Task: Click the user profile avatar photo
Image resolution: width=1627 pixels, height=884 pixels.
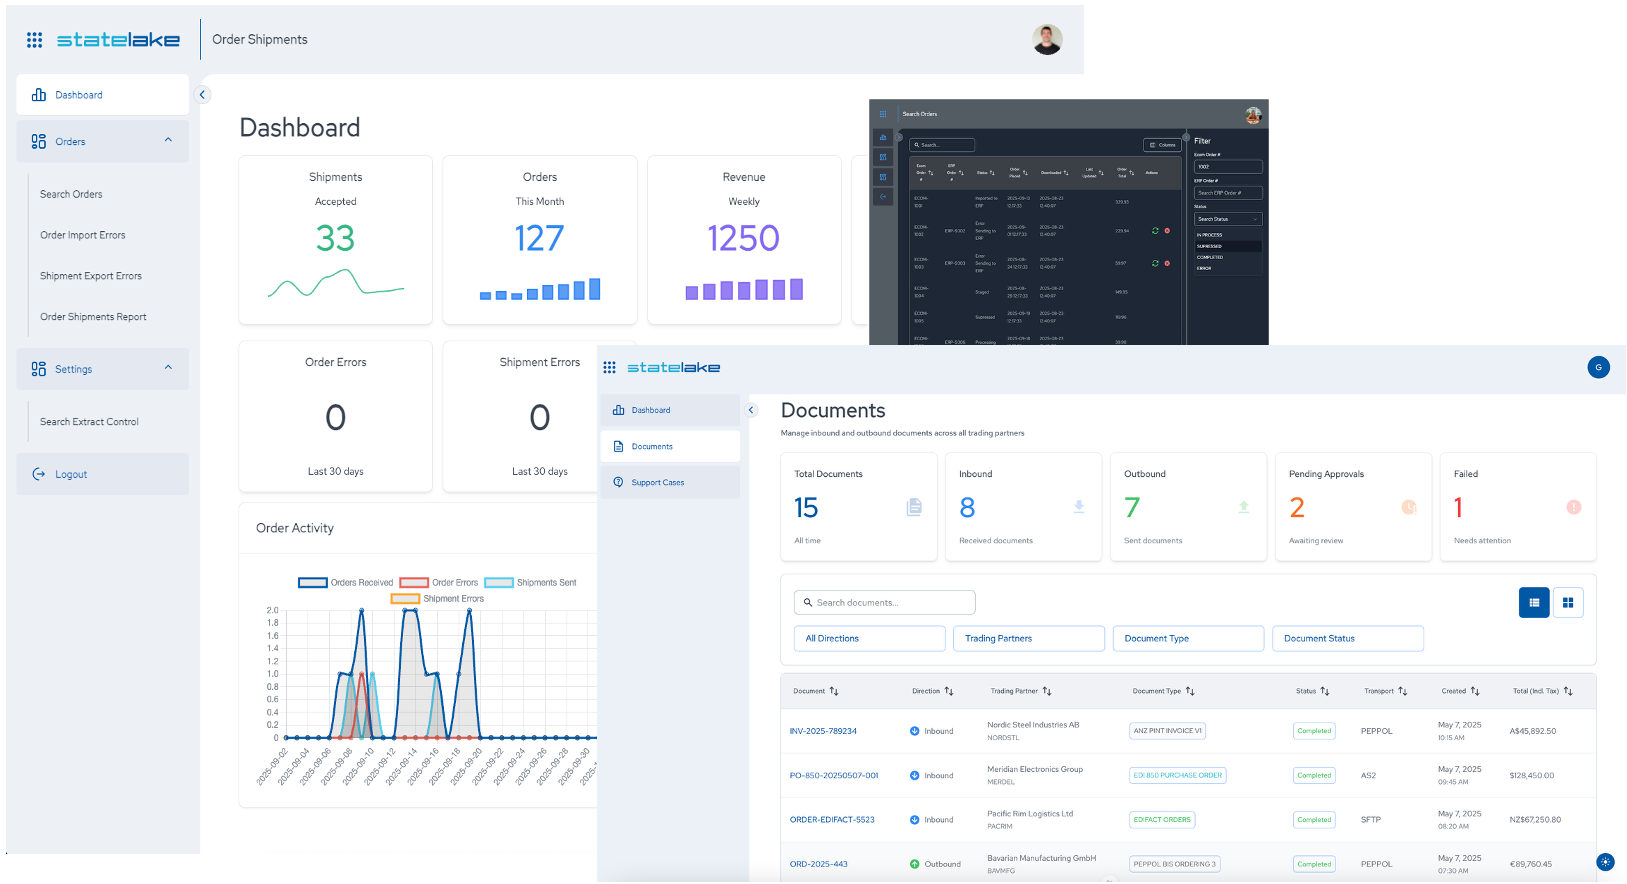Action: pos(1047,40)
